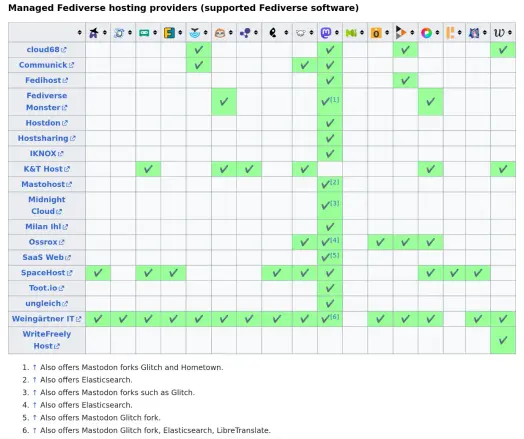Image resolution: width=524 pixels, height=439 pixels.
Task: Open the Ossrox provider link
Action: coord(46,242)
